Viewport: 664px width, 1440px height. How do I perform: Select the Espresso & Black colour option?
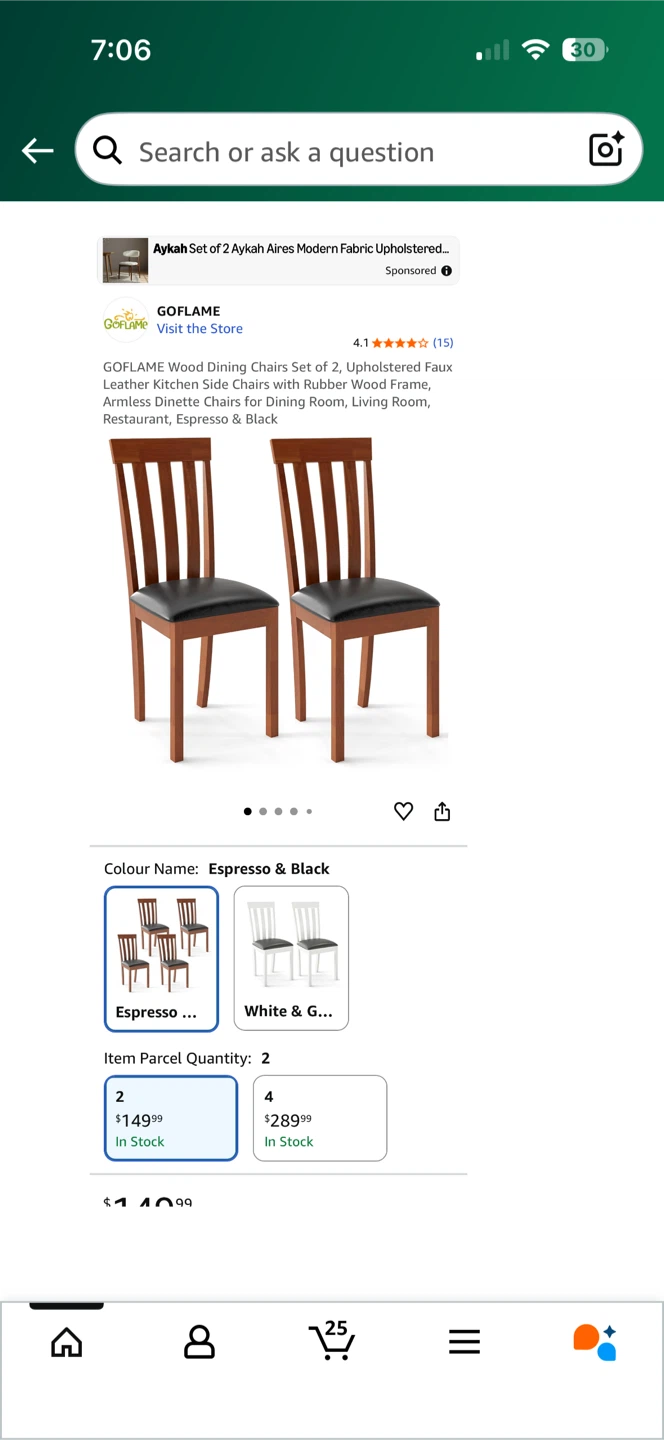[x=161, y=959]
